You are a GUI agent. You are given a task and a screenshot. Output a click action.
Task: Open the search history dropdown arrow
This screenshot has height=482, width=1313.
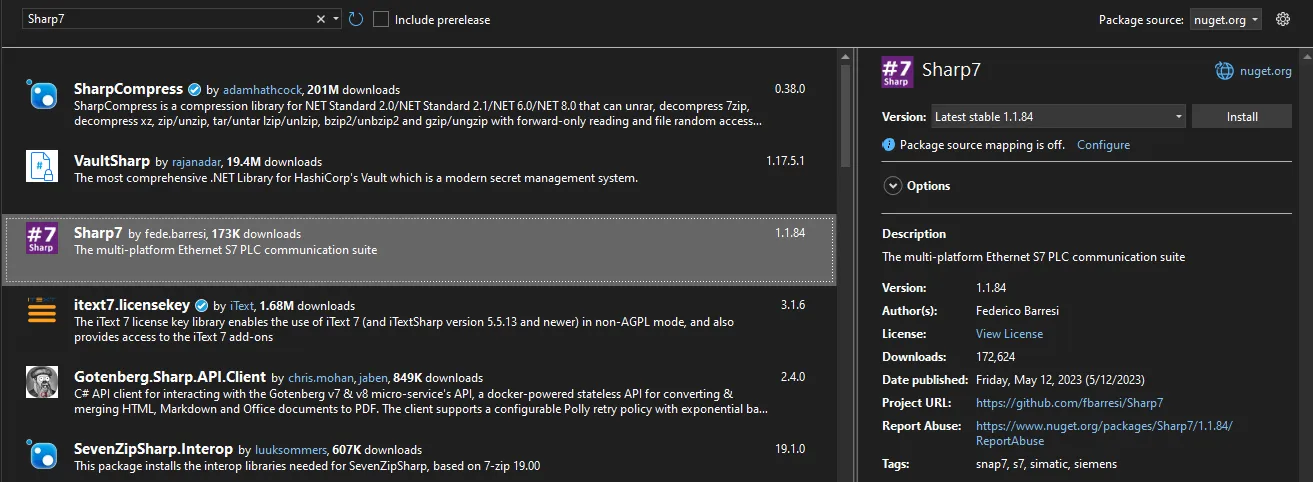coord(336,19)
